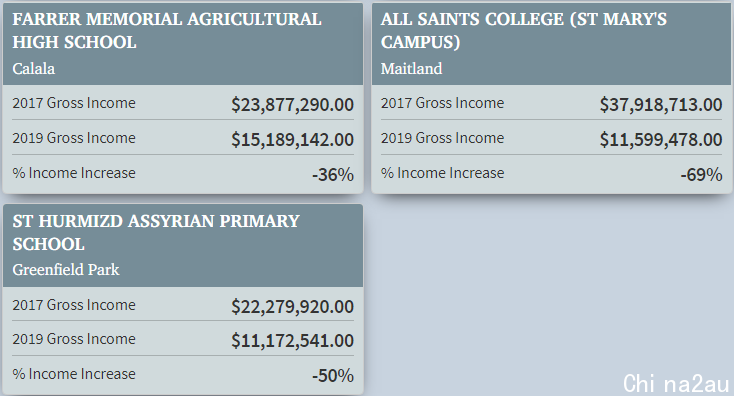Viewport: 734px width, 396px height.
Task: Click the $22,279,920.00 income figure
Action: pos(293,307)
